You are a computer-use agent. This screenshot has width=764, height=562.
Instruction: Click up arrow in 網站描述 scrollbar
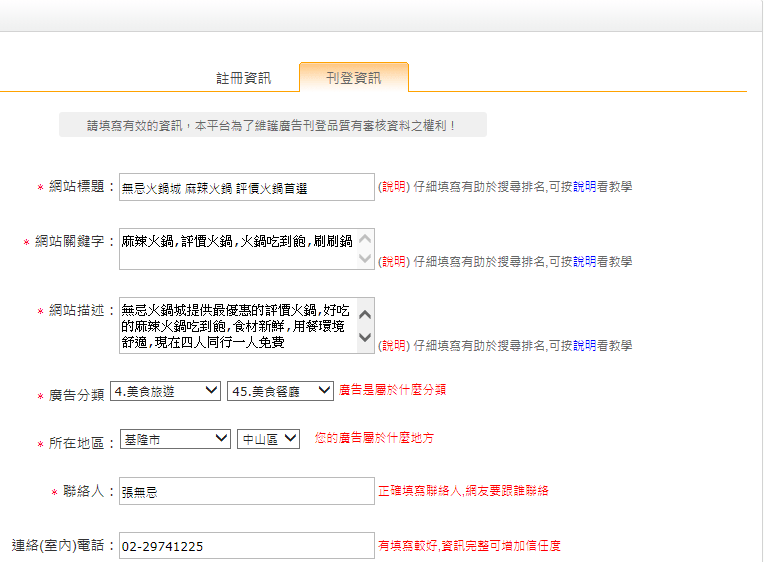365,311
